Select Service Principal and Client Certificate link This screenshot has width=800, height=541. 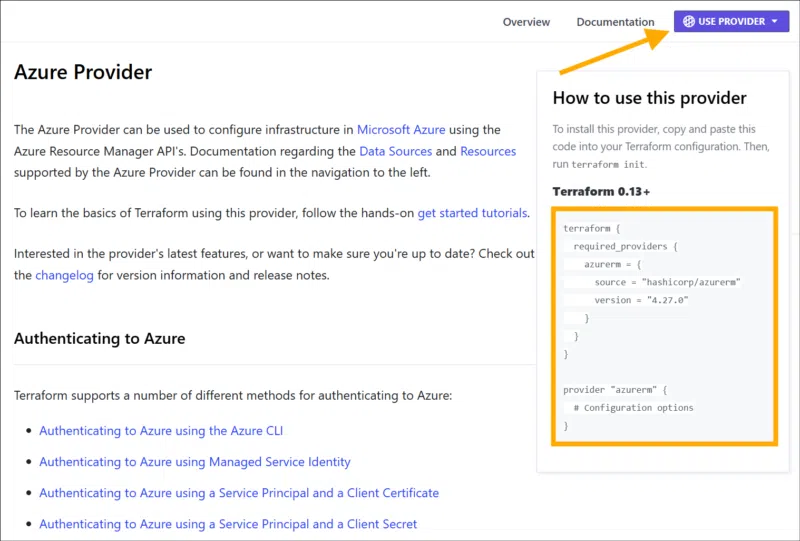click(239, 493)
